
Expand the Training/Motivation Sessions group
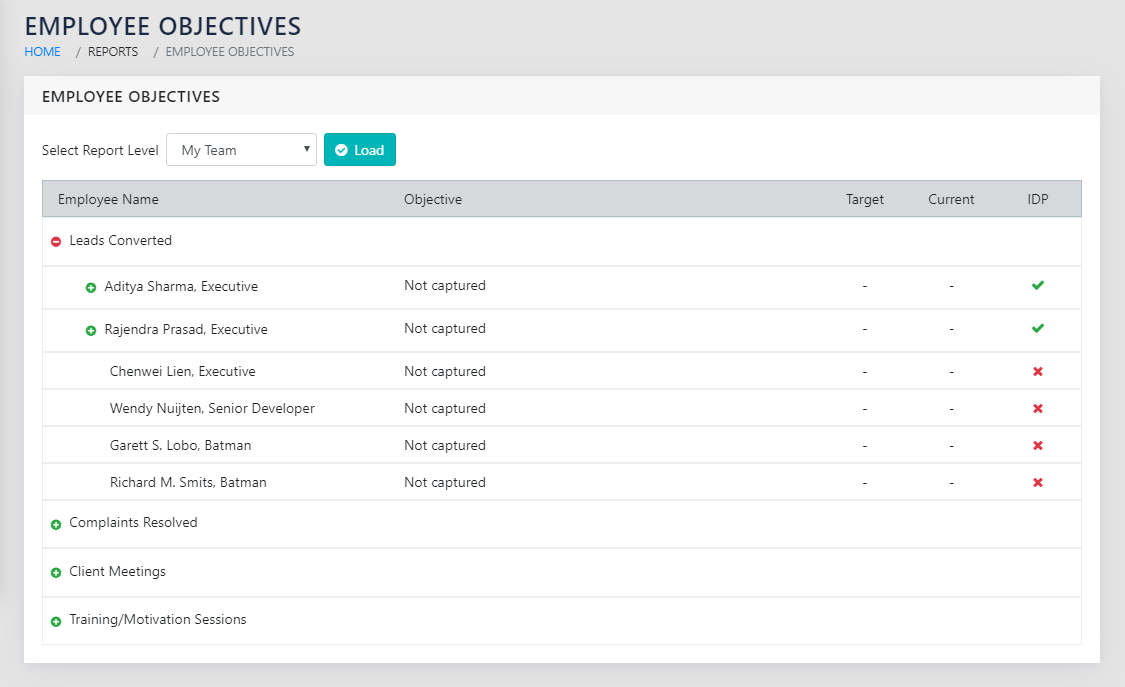(56, 621)
